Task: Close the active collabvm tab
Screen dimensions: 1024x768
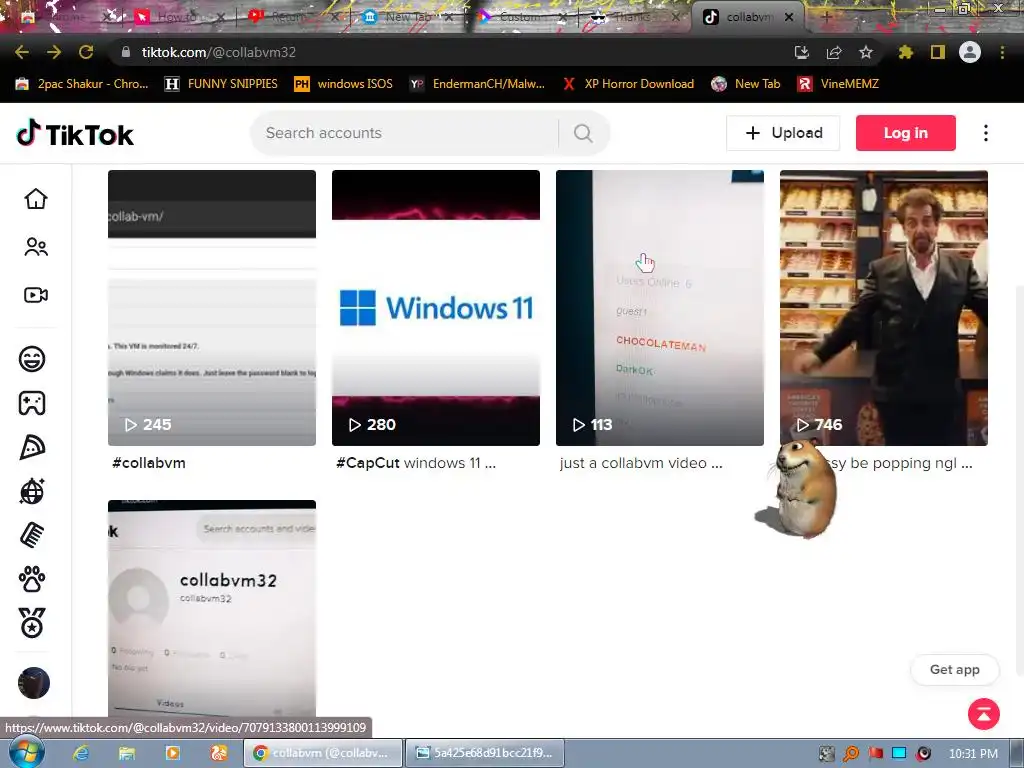Action: pos(789,18)
